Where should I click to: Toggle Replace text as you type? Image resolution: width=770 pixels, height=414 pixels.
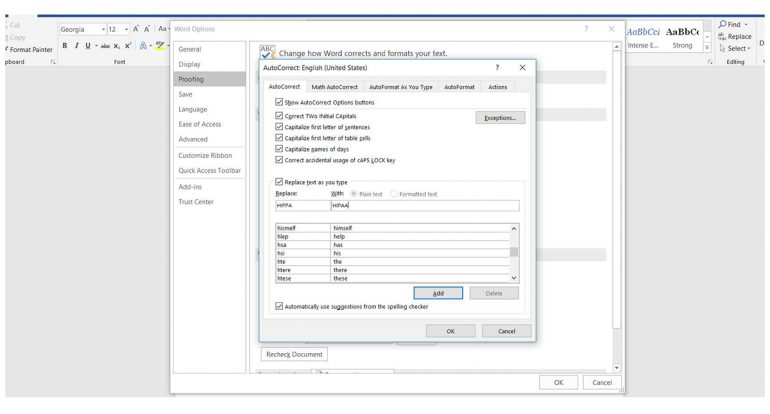279,182
